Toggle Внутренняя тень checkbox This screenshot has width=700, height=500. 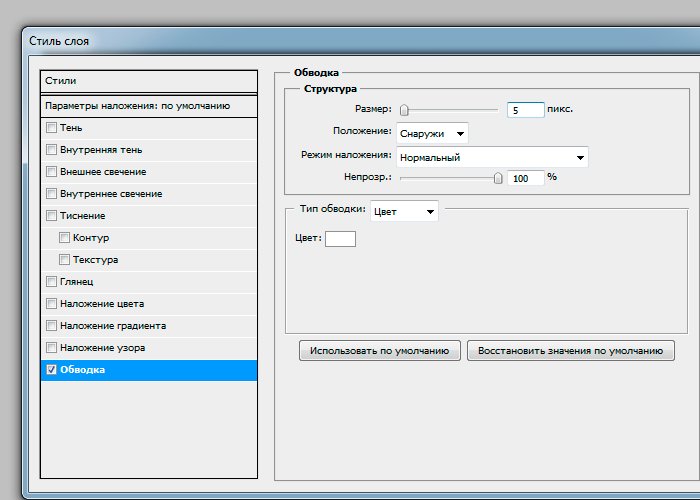pos(52,150)
